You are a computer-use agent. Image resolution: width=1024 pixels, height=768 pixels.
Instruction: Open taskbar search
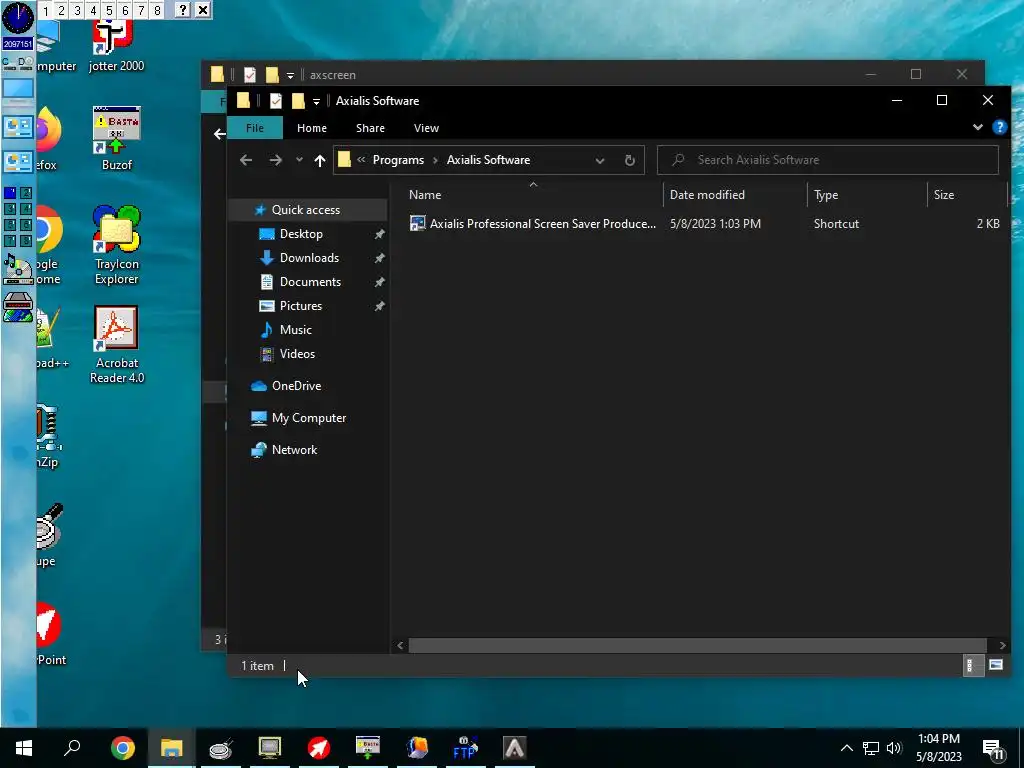72,748
